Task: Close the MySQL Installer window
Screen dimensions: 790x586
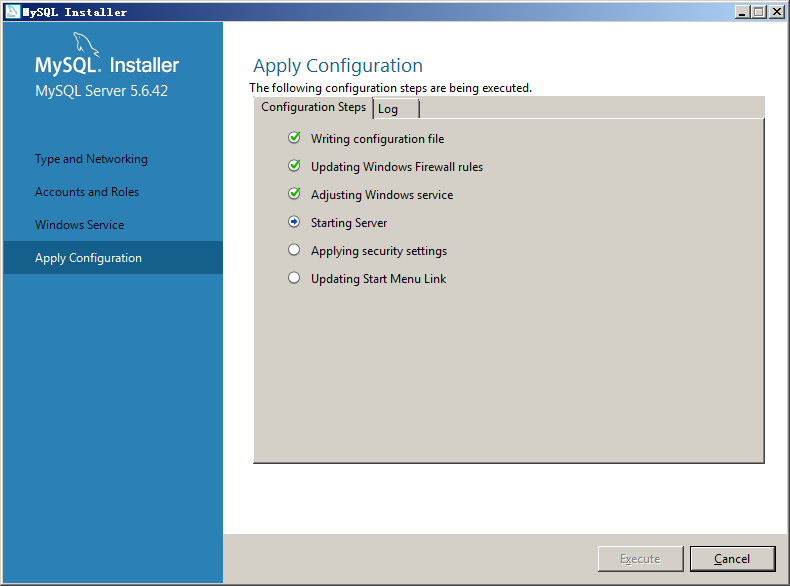Action: coord(777,12)
